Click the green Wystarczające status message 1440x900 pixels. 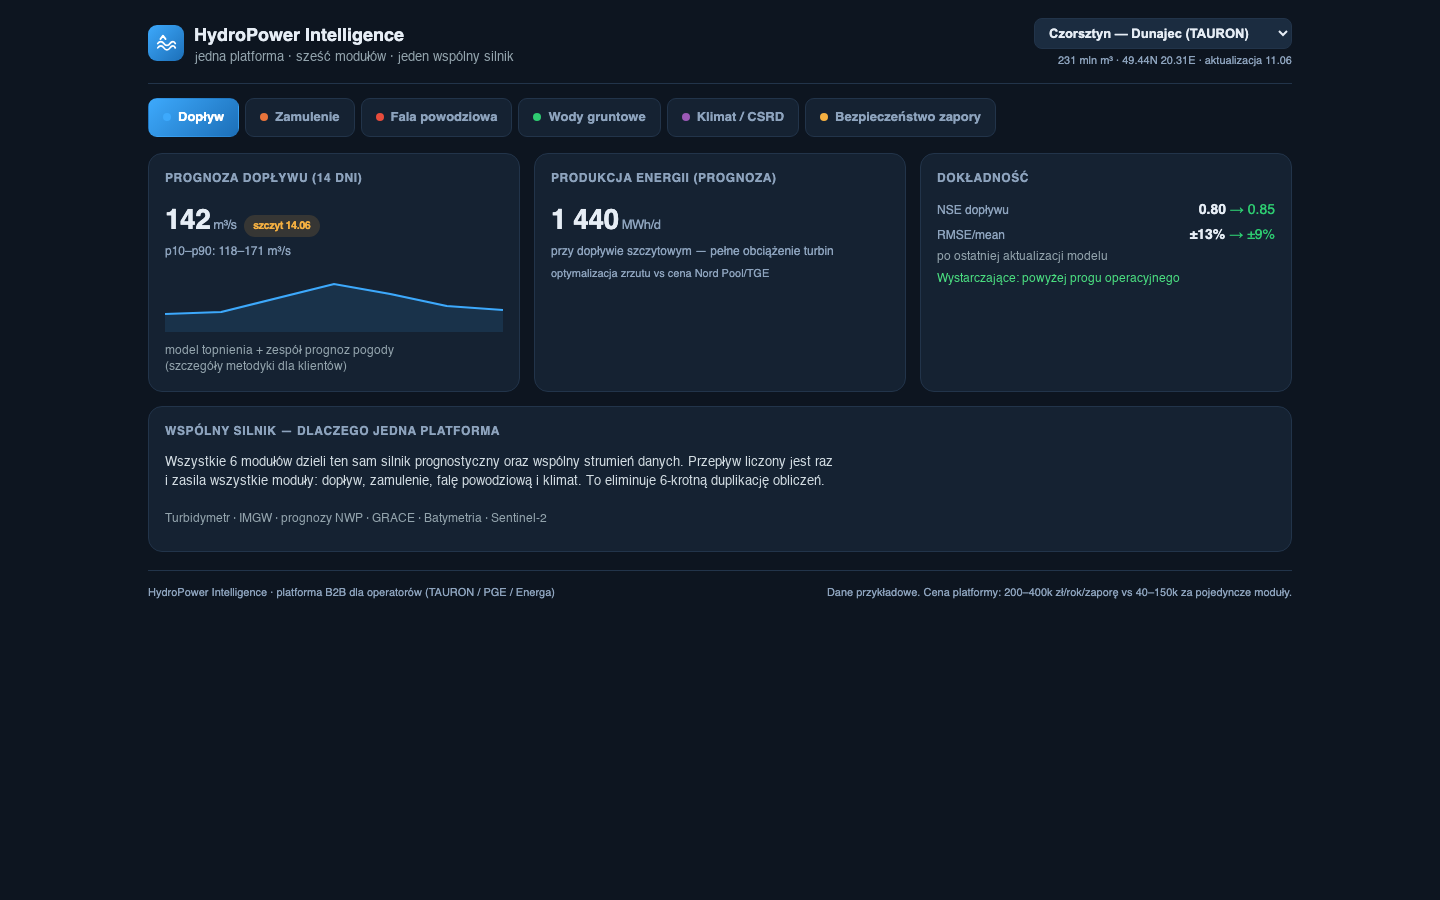coord(1058,278)
